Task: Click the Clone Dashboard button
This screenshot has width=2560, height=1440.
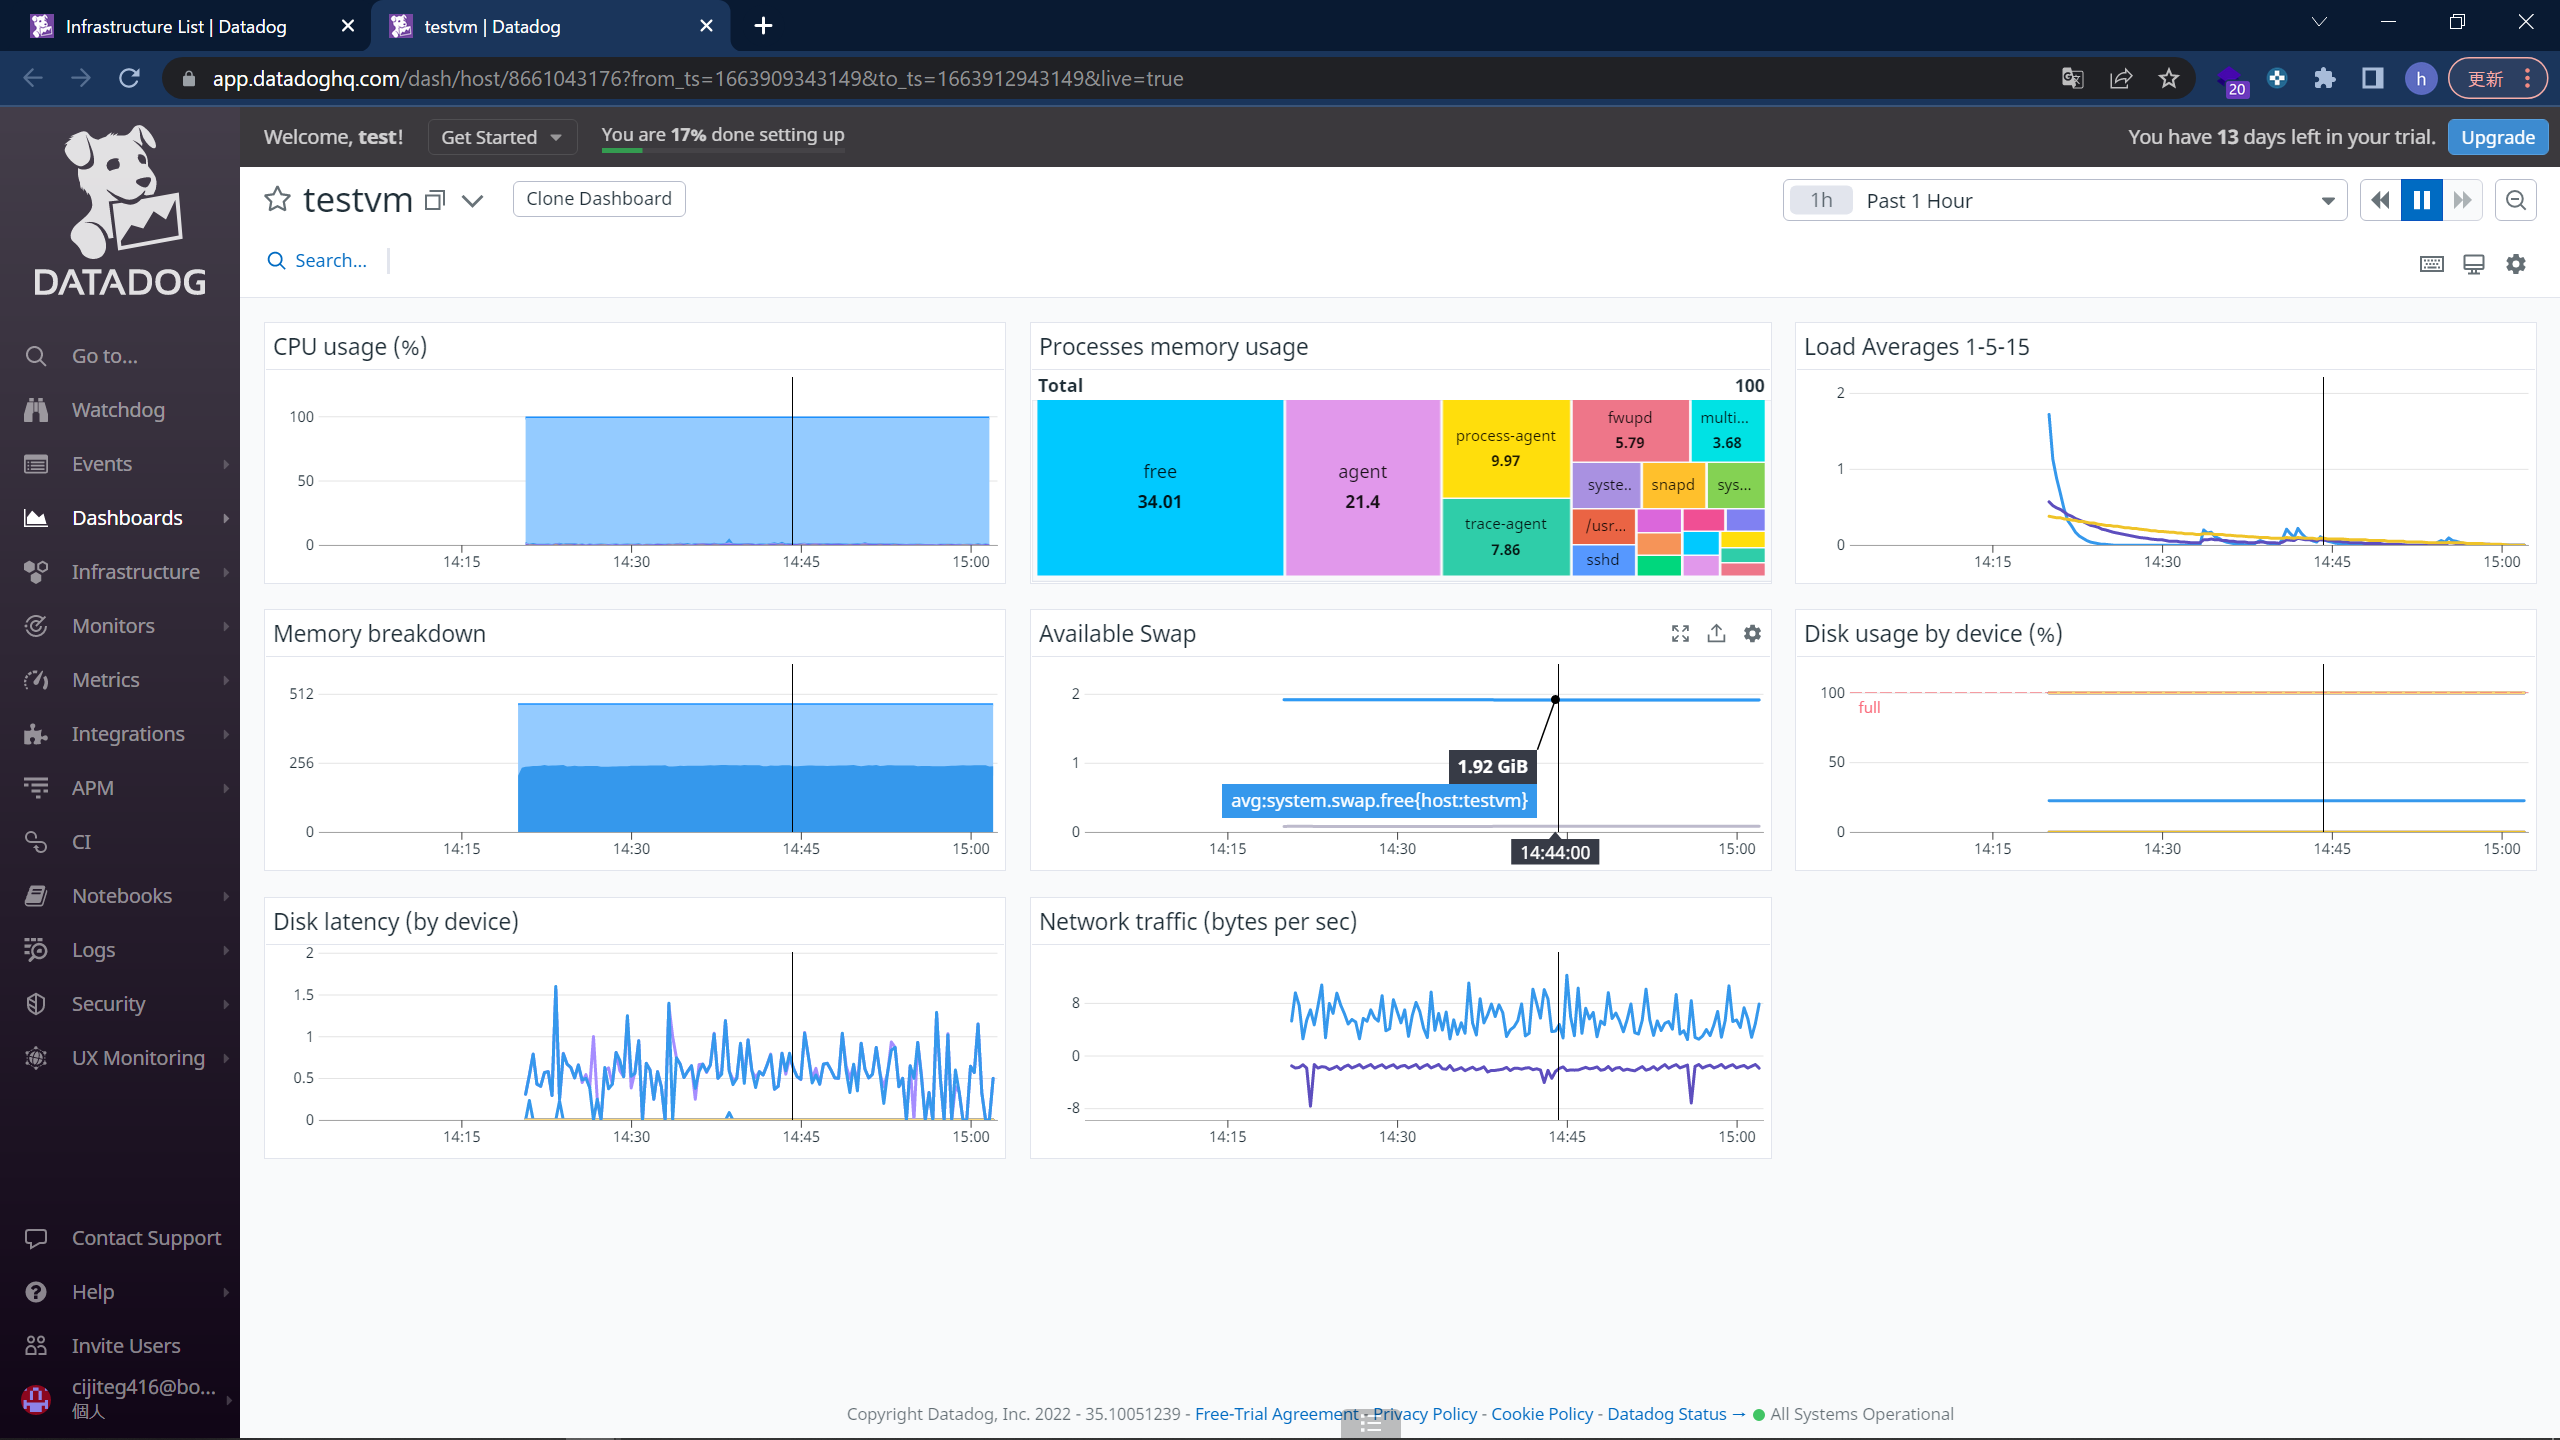Action: (598, 199)
